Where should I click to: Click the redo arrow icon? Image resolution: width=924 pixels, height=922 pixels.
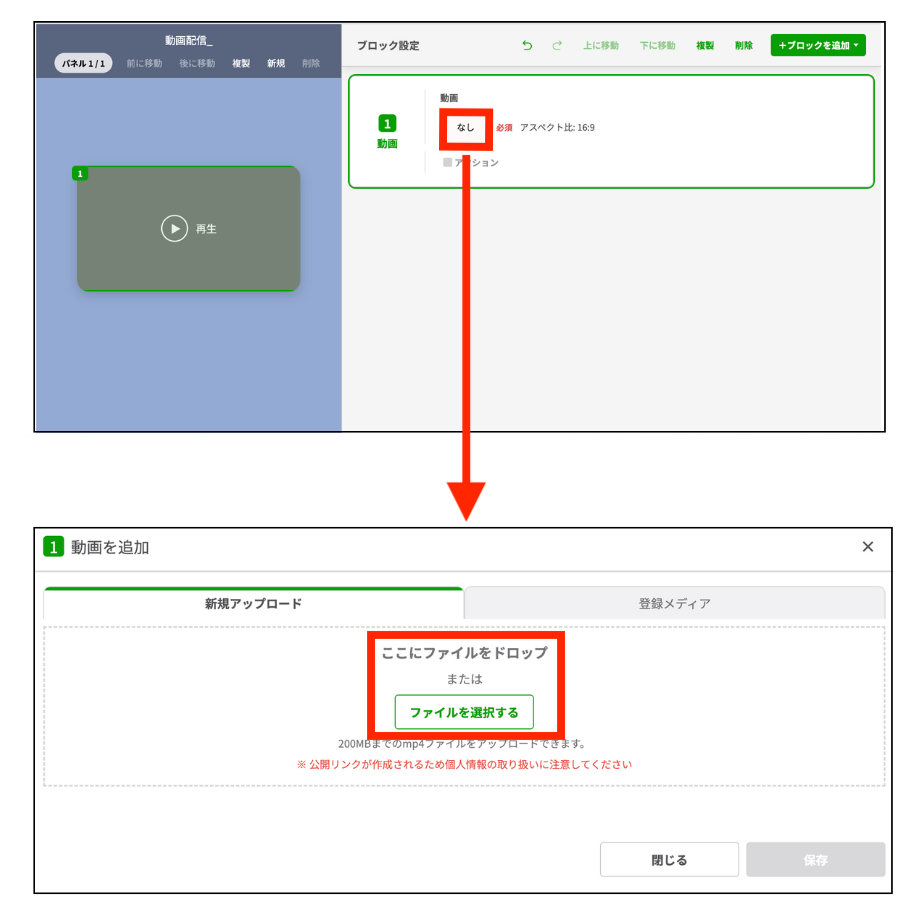point(557,45)
